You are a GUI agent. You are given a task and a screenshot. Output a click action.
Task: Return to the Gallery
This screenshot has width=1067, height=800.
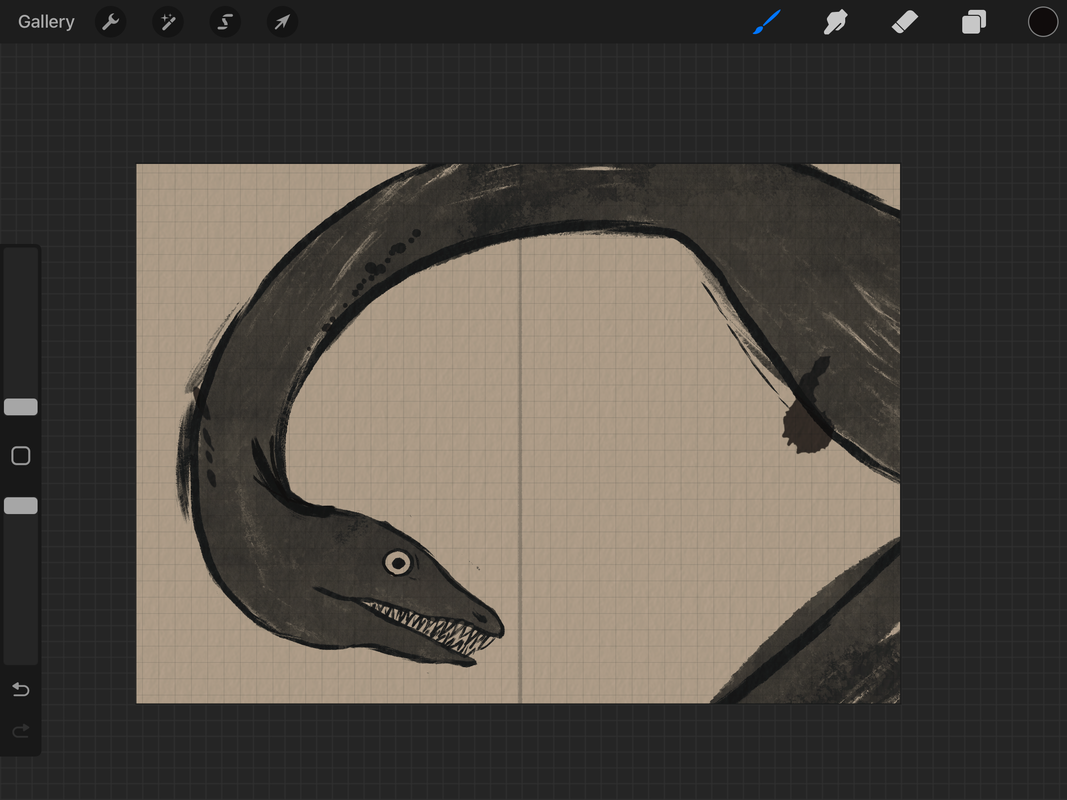tap(46, 22)
